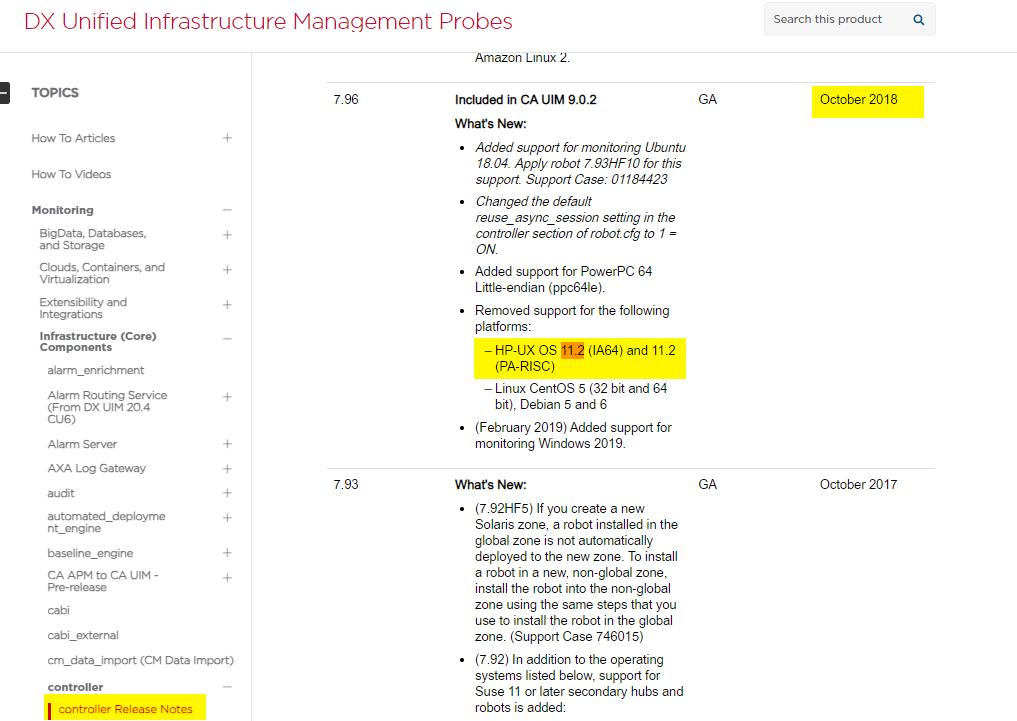
Task: Collapse the controller section
Action: [227, 687]
